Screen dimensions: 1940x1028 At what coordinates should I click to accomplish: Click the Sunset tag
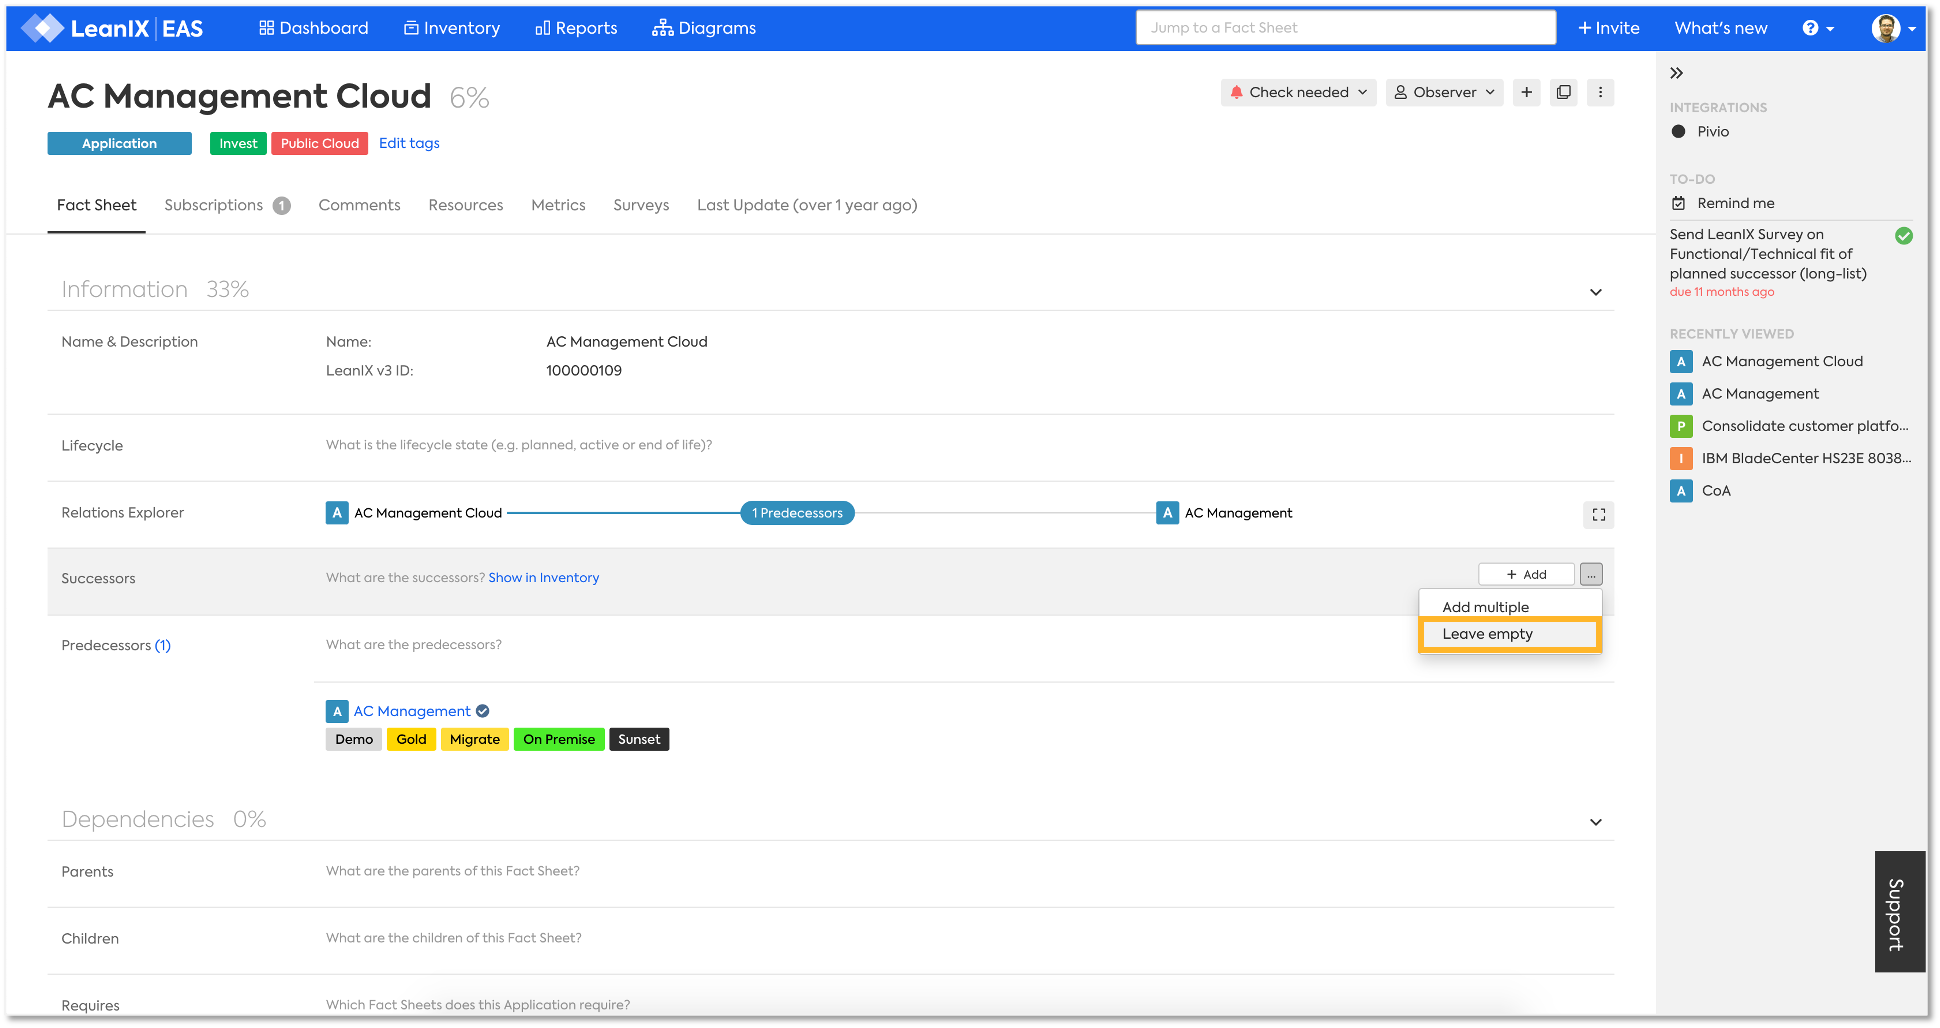(x=639, y=740)
